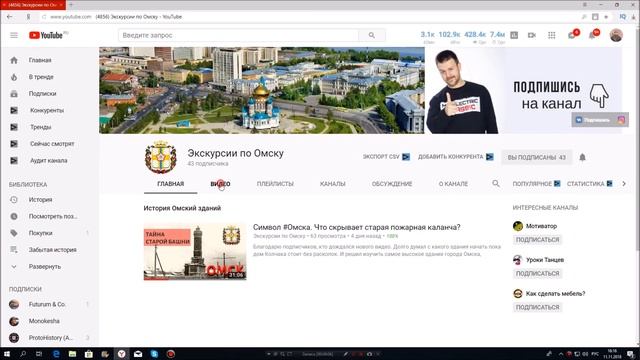Open the account avatar menu
Screen dimensions: 640x360
[x=616, y=35]
